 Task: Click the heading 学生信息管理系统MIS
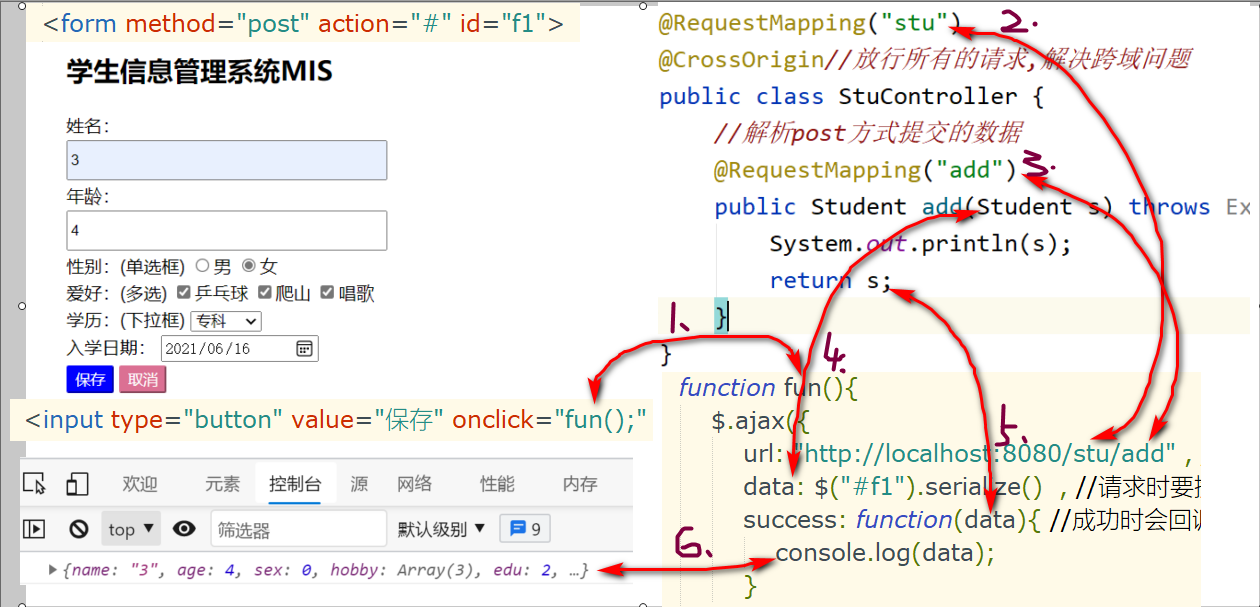click(200, 72)
